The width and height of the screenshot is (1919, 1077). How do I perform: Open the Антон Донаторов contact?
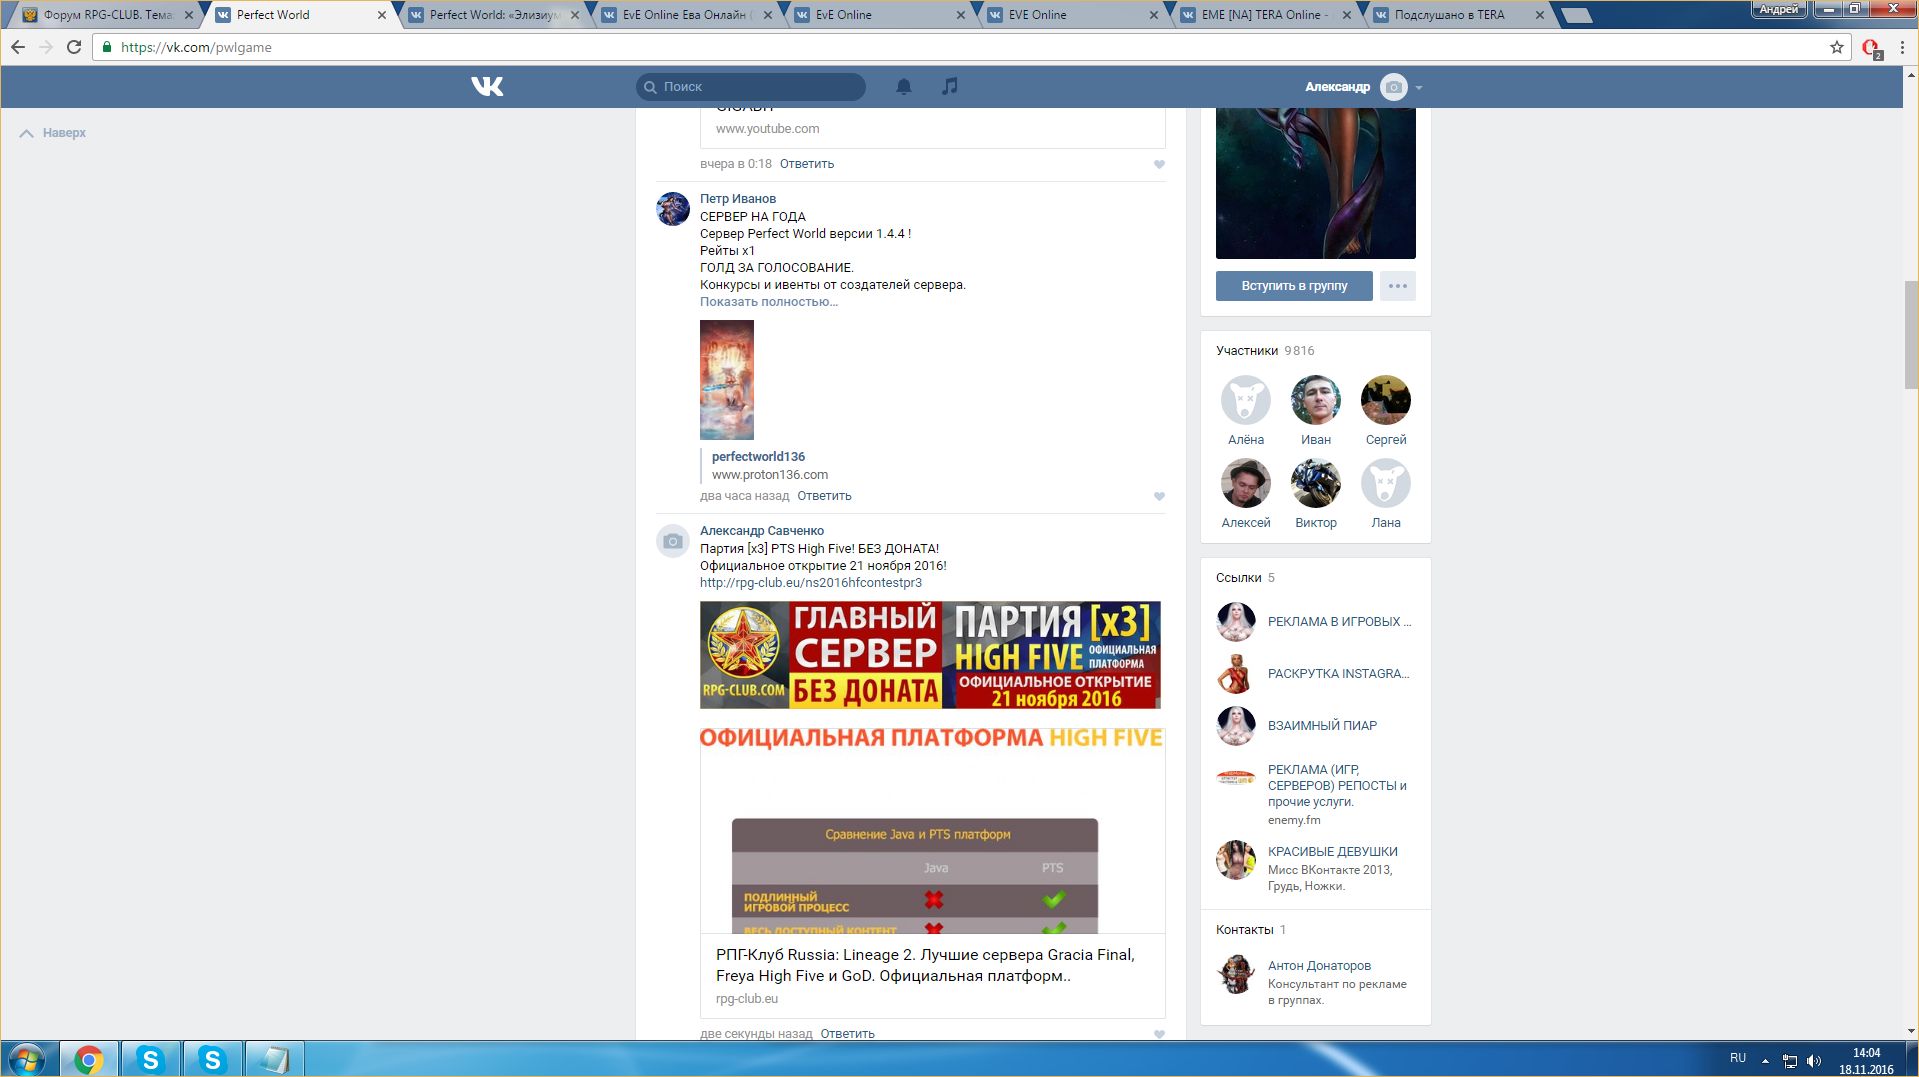tap(1319, 966)
